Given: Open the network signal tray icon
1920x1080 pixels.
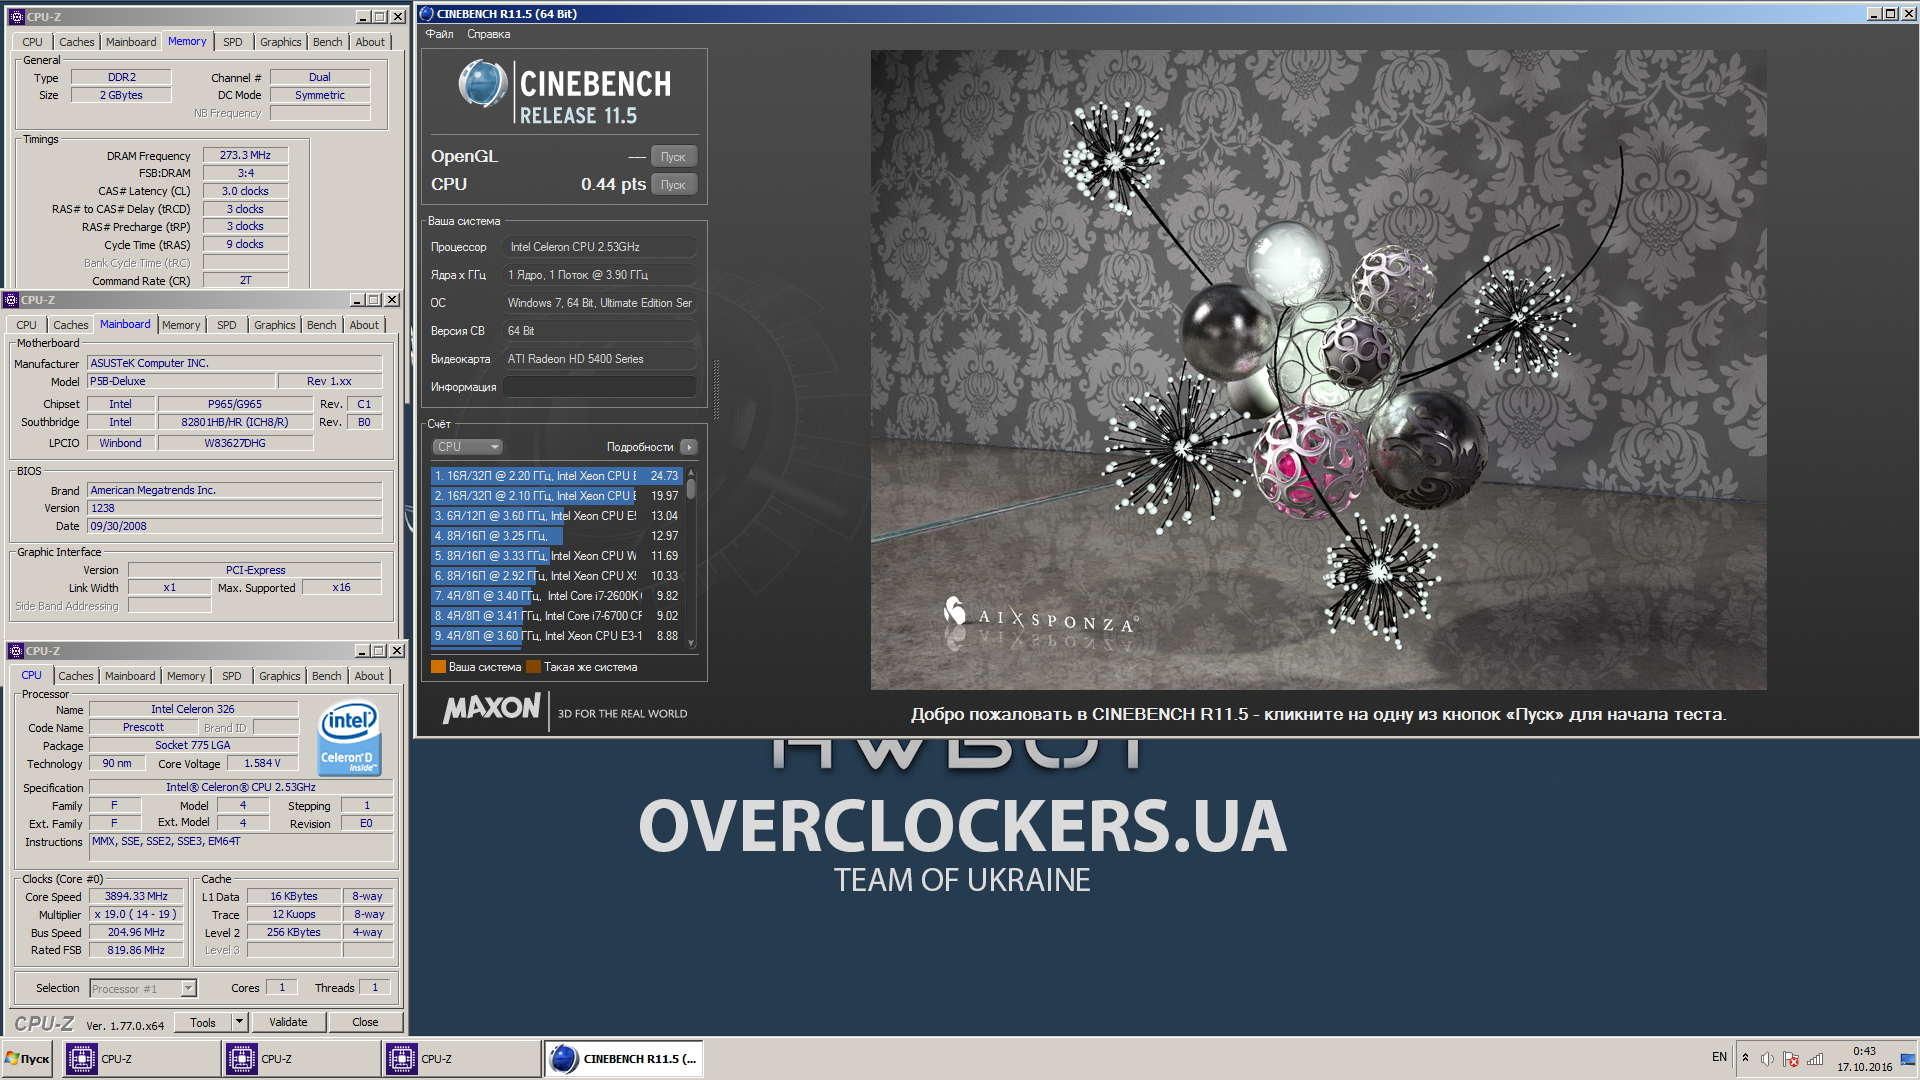Looking at the screenshot, I should click(1815, 1059).
